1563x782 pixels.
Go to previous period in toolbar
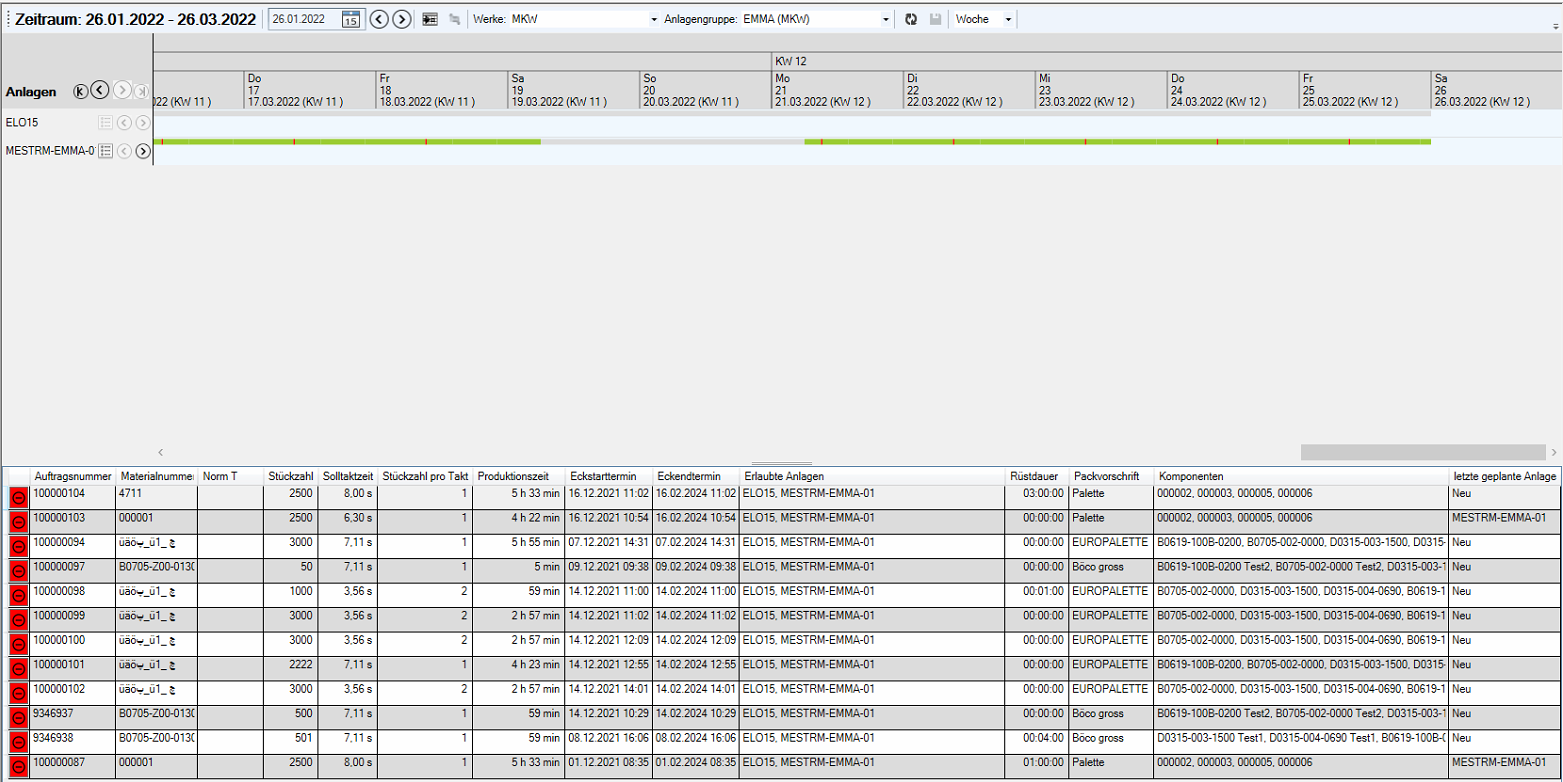(x=379, y=19)
